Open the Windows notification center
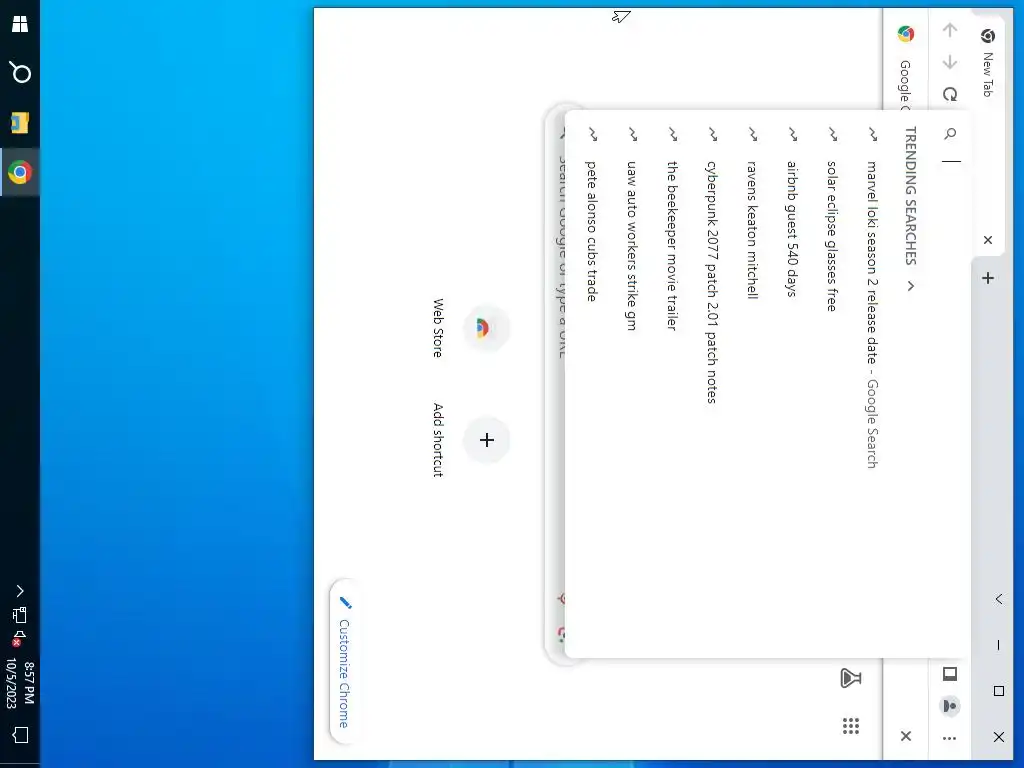 20,735
